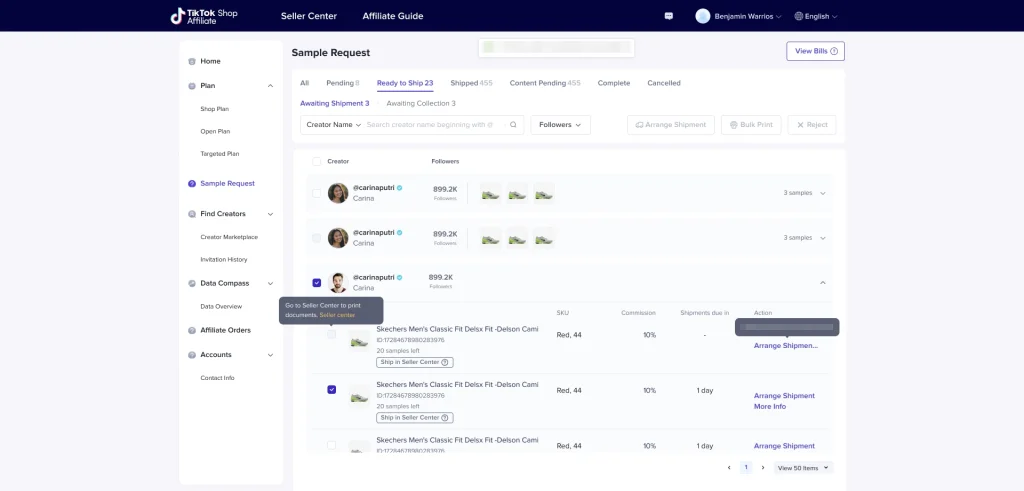Select the Awaiting Shipment 3 sub-tab
Viewport: 1024px width, 491px height.
pyautogui.click(x=334, y=103)
